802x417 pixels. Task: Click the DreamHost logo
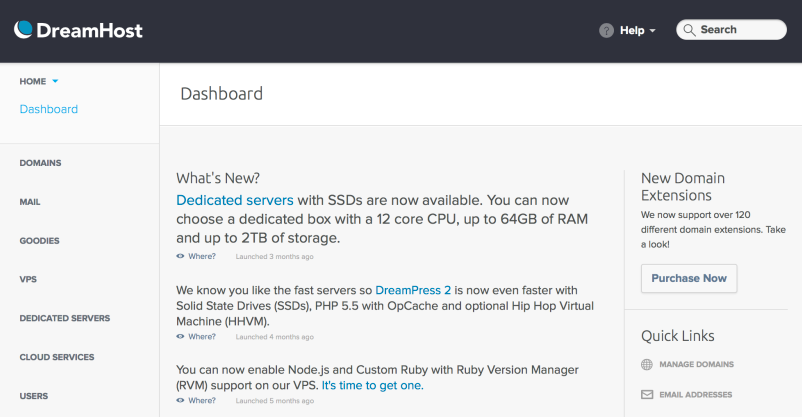(x=78, y=30)
